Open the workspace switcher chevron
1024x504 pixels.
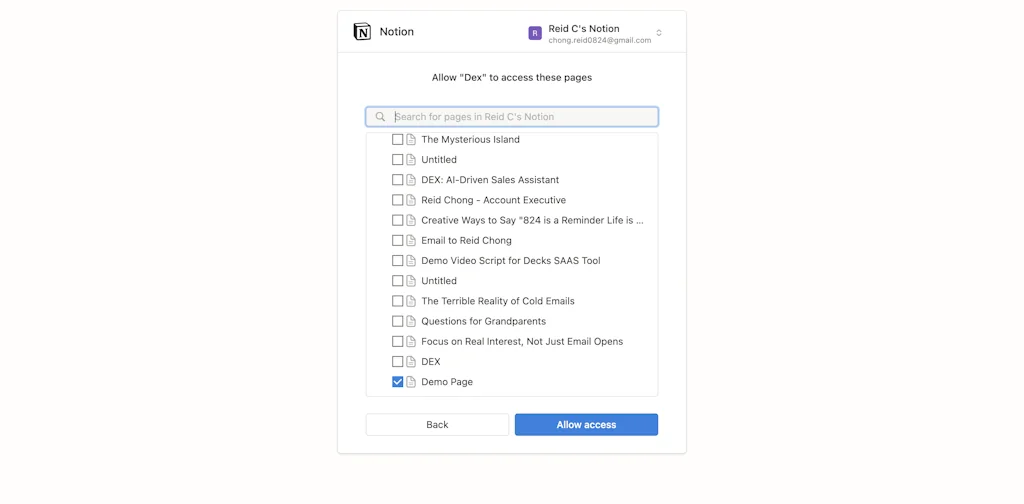pos(659,33)
